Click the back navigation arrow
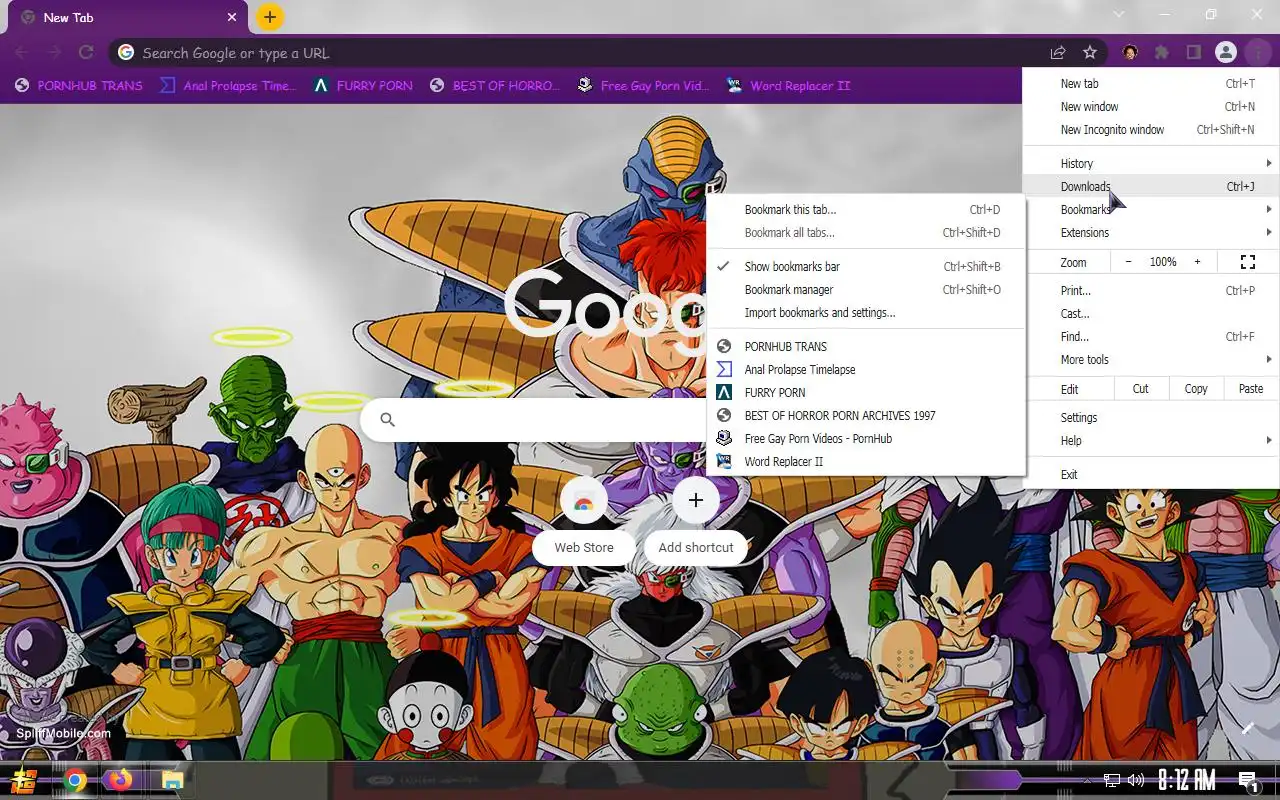Image resolution: width=1280 pixels, height=800 pixels. tap(22, 52)
